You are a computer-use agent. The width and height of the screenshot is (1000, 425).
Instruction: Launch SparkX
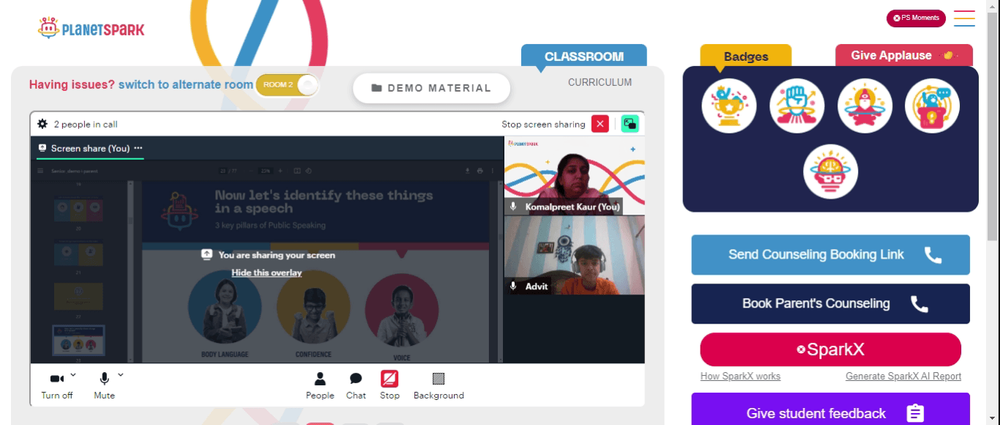point(830,350)
